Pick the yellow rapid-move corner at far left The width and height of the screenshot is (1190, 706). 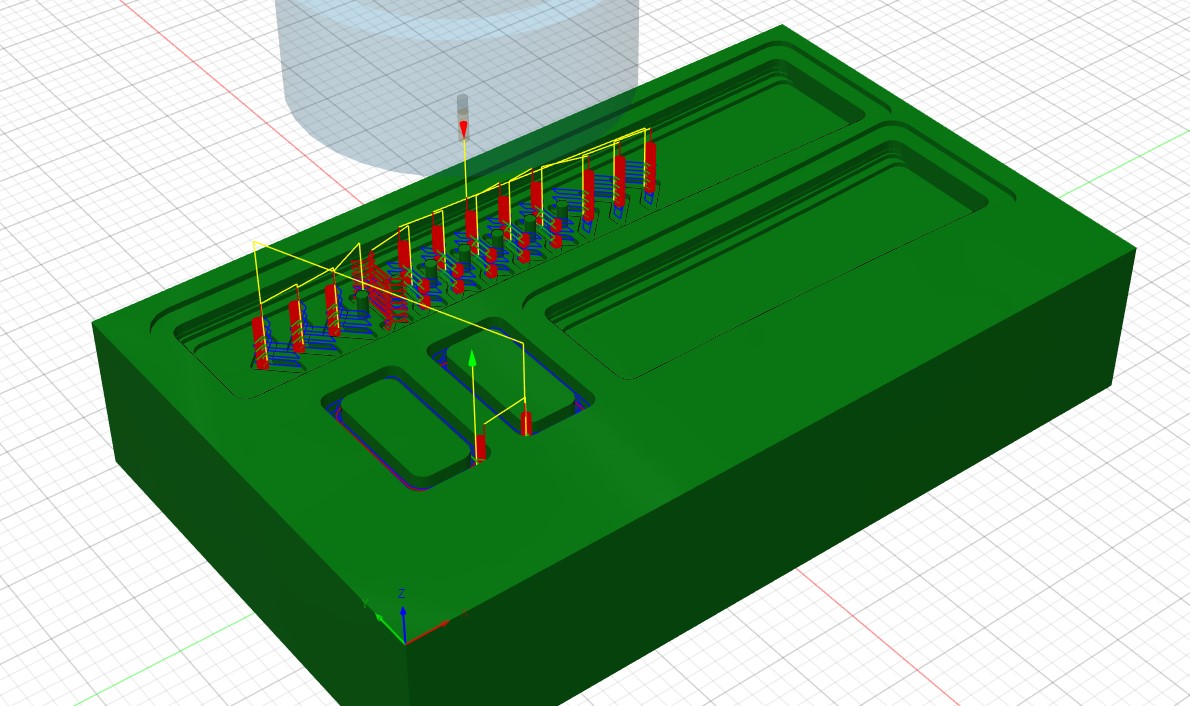click(256, 243)
